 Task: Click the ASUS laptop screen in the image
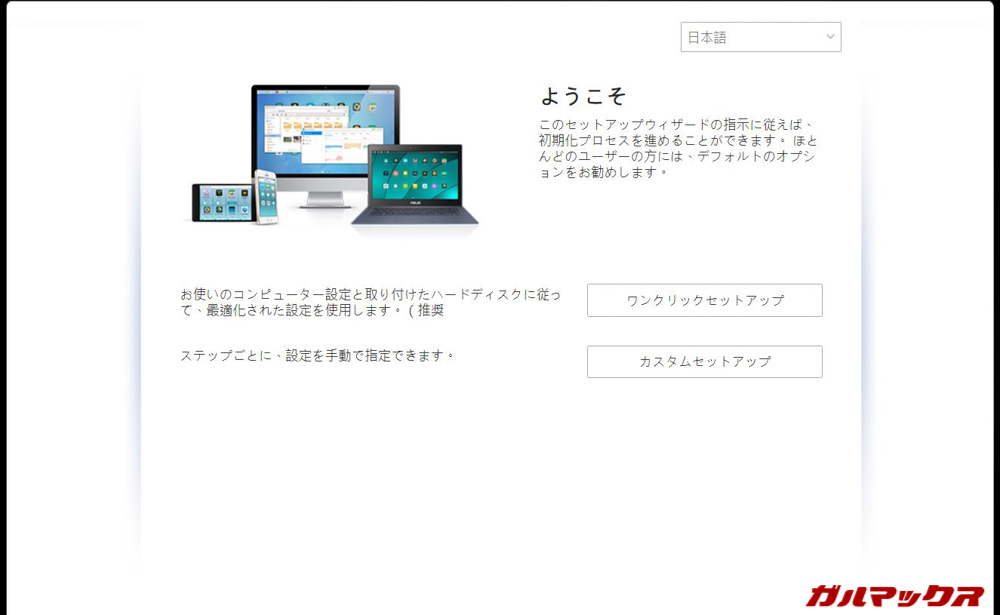[x=414, y=172]
